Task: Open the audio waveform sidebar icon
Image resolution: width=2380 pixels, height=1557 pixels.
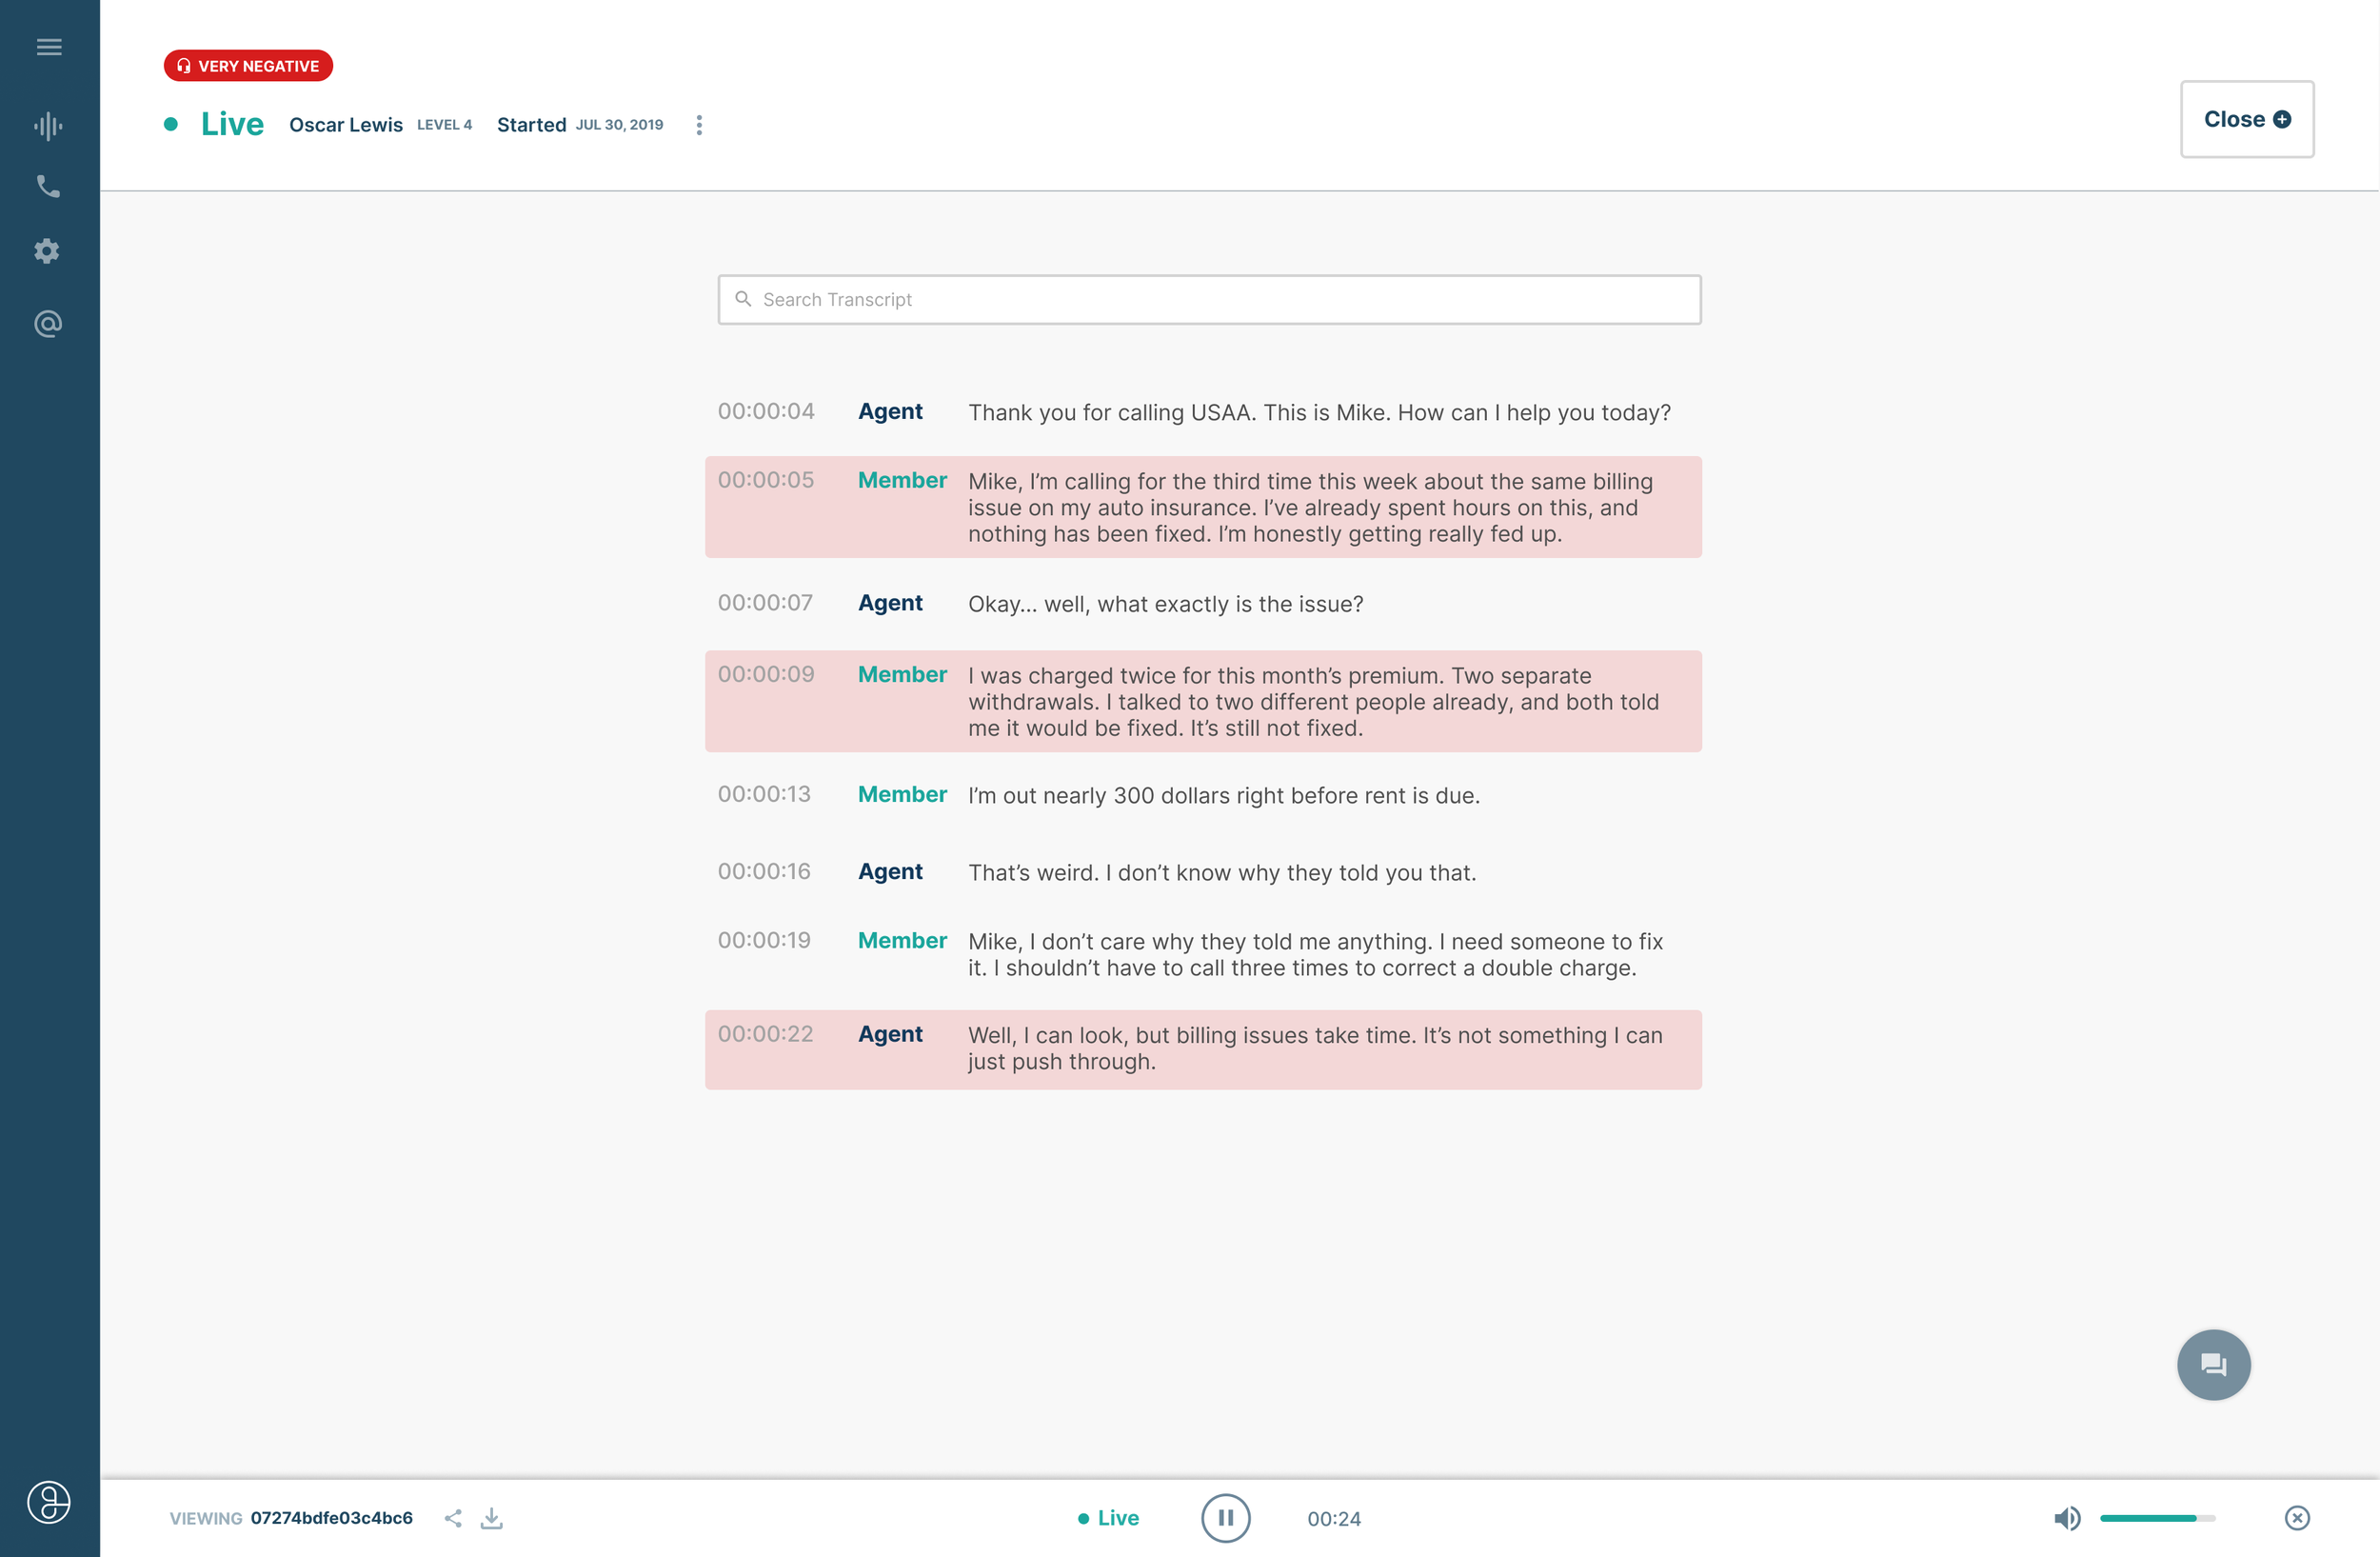Action: coord(49,126)
